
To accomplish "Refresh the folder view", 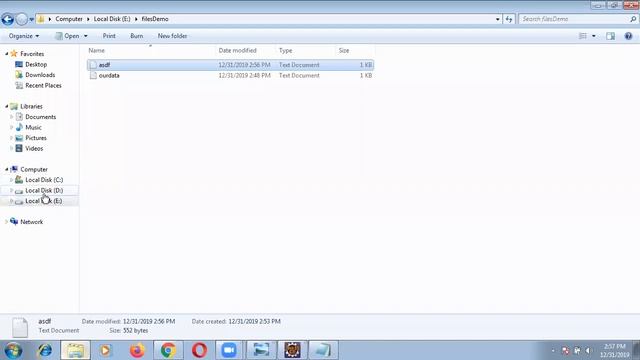I will pos(509,19).
